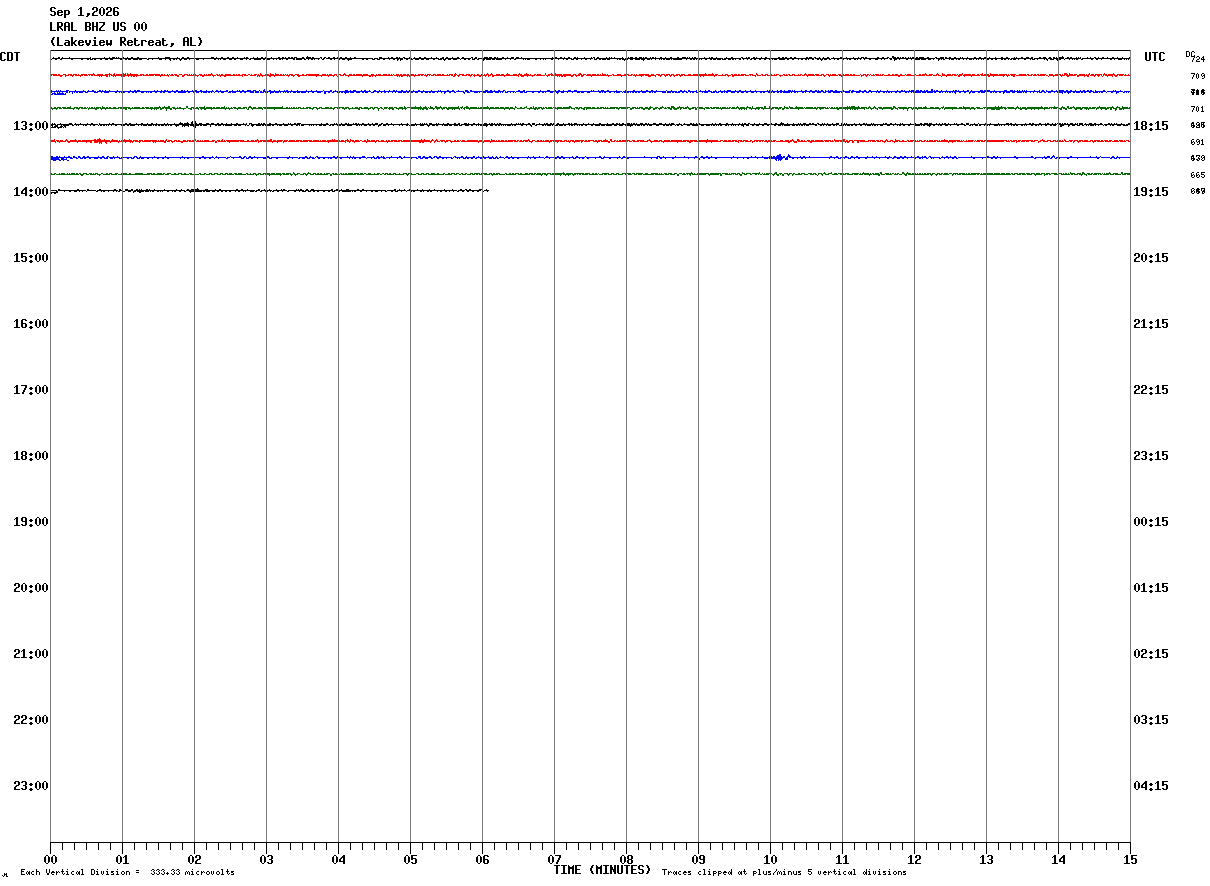Click the traces clipped footnote text
The image size is (1210, 886).
point(784,872)
